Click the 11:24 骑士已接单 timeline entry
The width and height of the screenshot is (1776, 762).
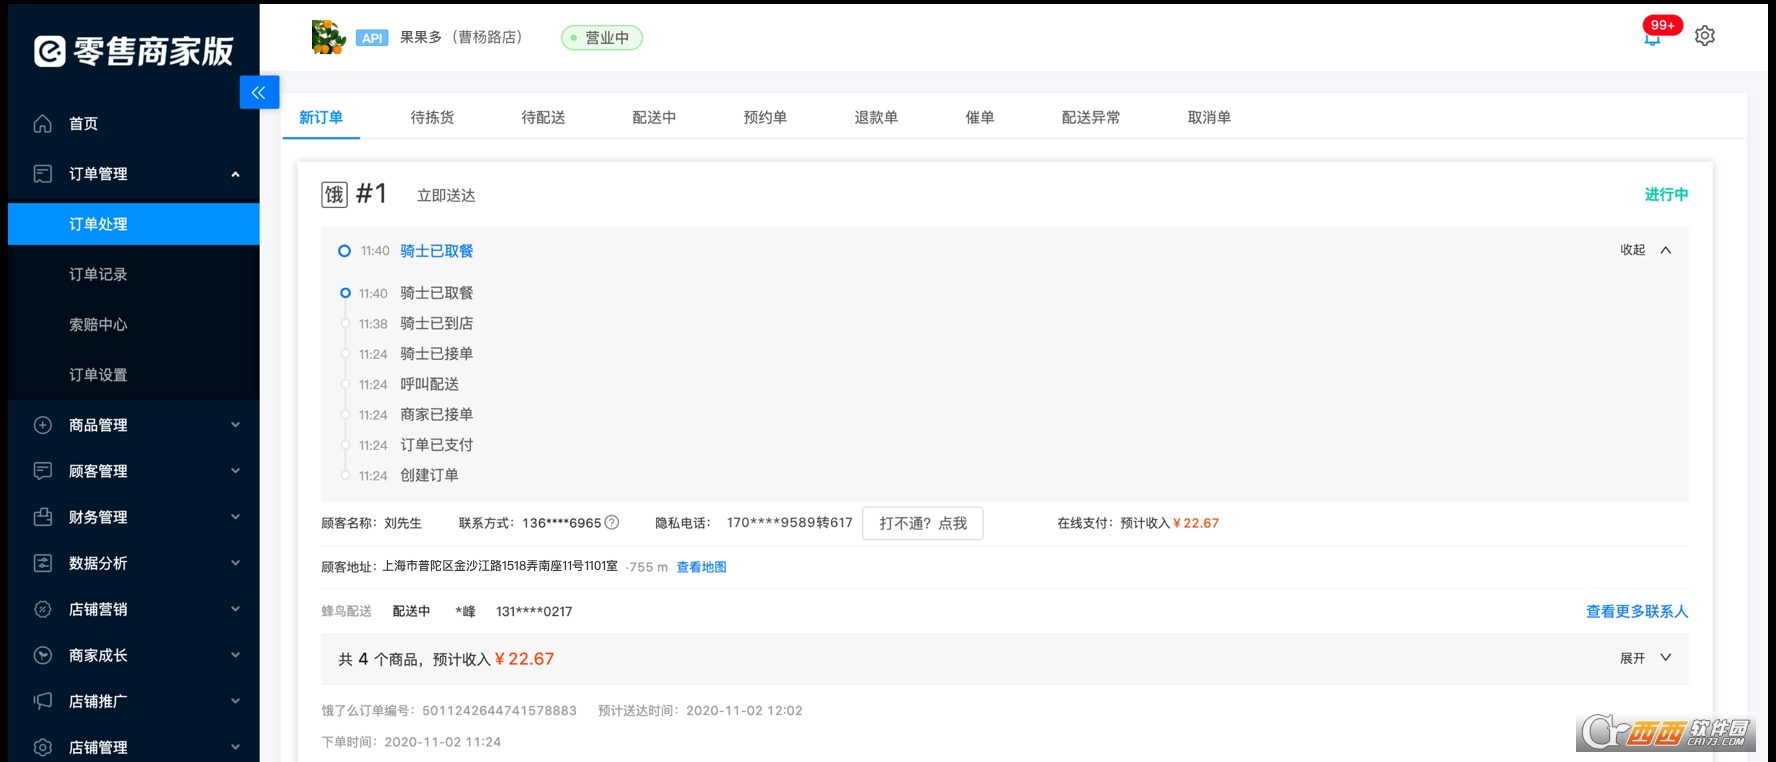pyautogui.click(x=416, y=354)
